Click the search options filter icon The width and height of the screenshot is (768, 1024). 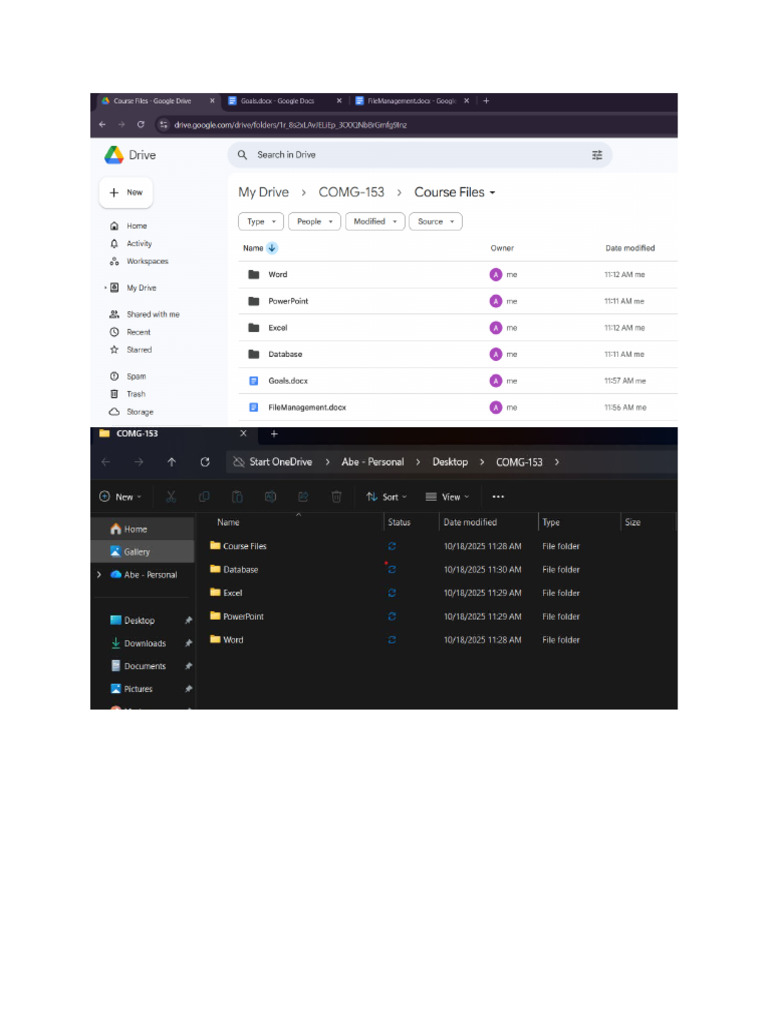coord(597,155)
